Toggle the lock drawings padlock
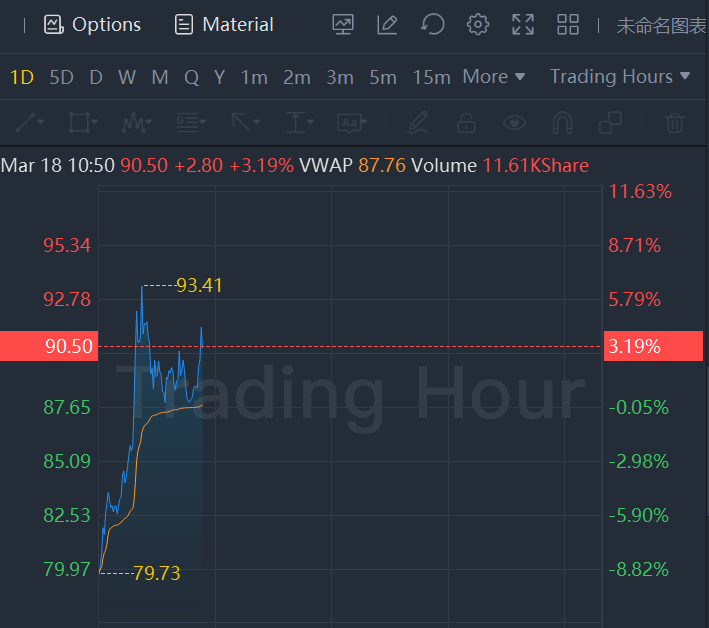This screenshot has height=628, width=709. click(x=466, y=123)
